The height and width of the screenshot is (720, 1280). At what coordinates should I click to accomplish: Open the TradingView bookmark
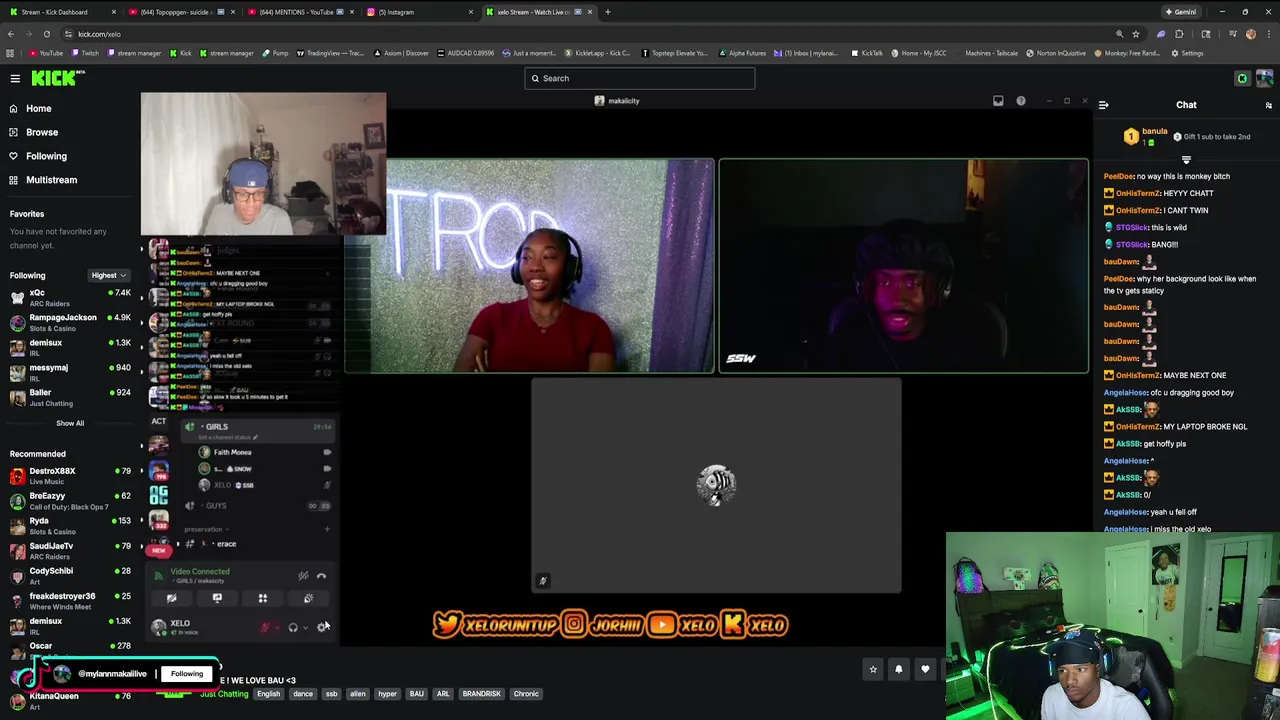click(x=330, y=53)
